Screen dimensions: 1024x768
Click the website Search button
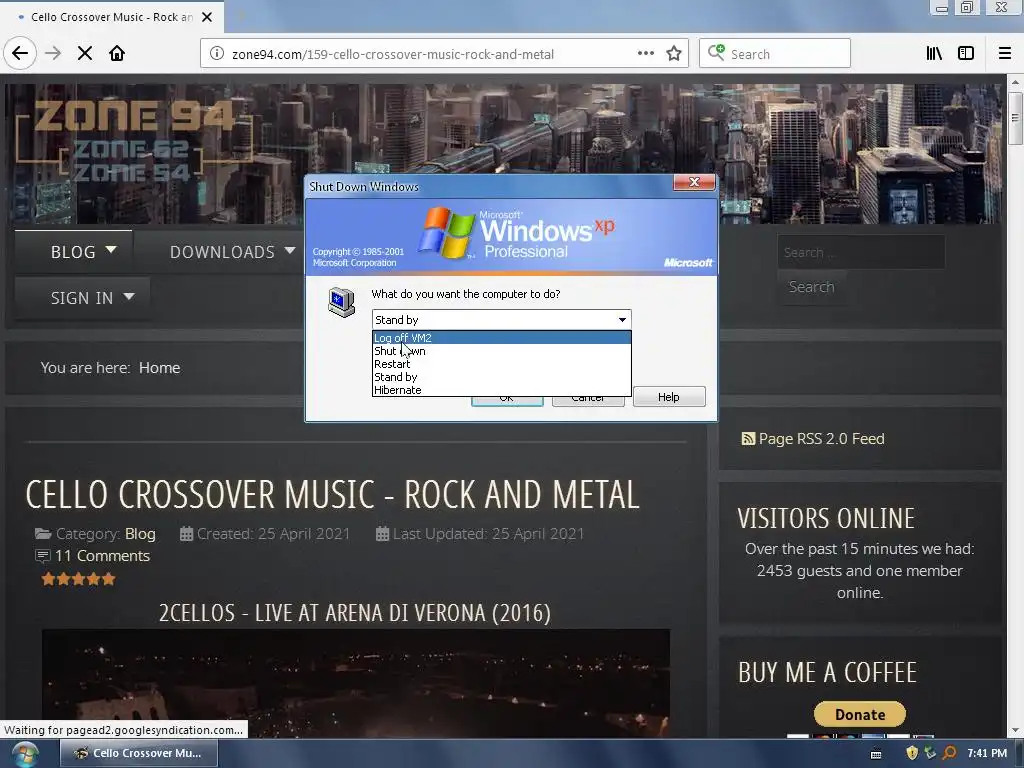(811, 287)
